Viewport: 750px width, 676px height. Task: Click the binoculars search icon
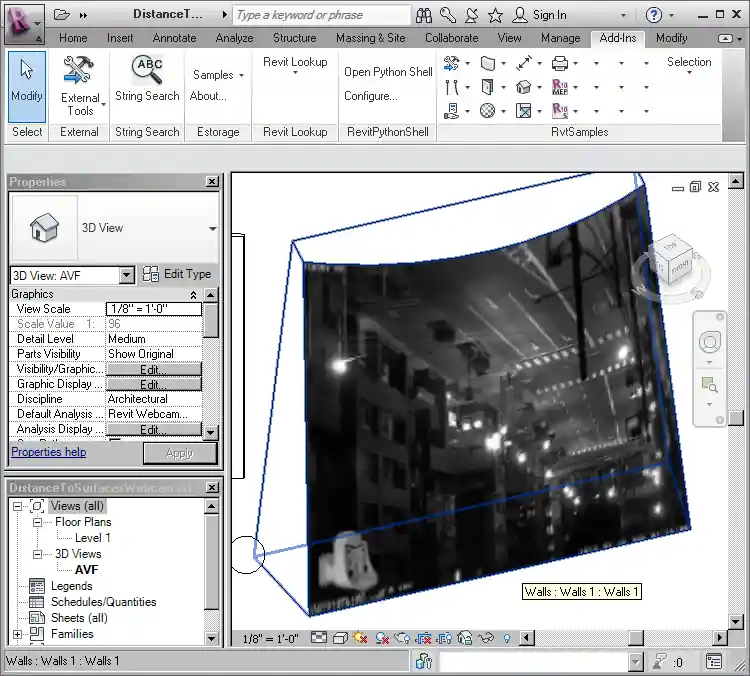tap(424, 15)
